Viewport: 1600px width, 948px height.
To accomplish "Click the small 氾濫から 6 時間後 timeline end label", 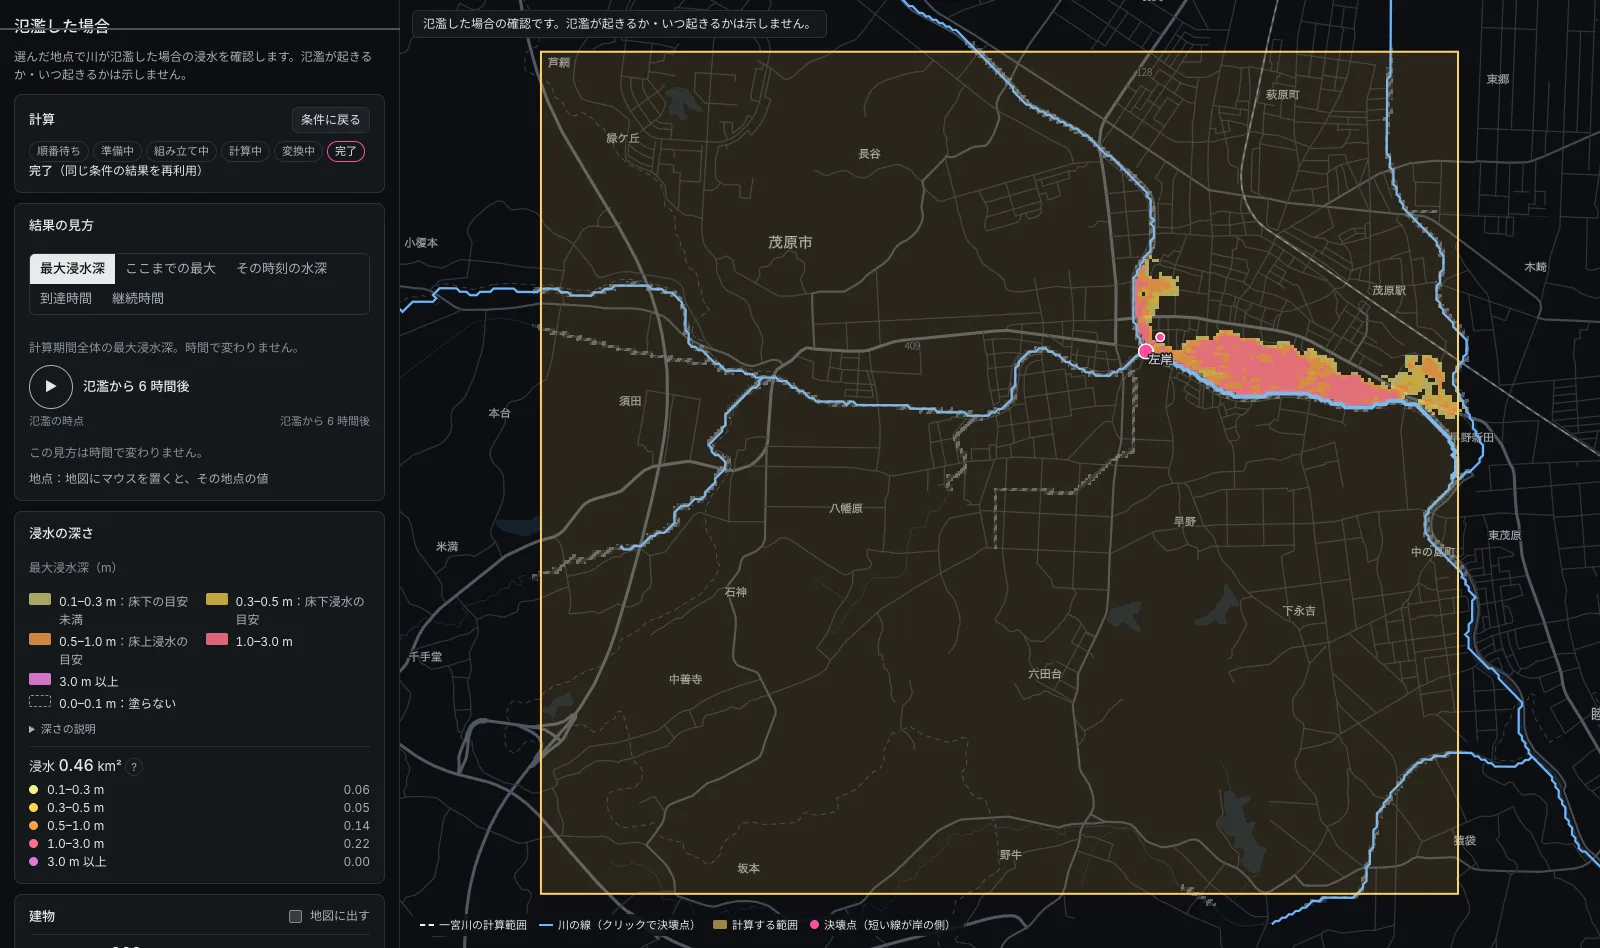I will point(325,421).
